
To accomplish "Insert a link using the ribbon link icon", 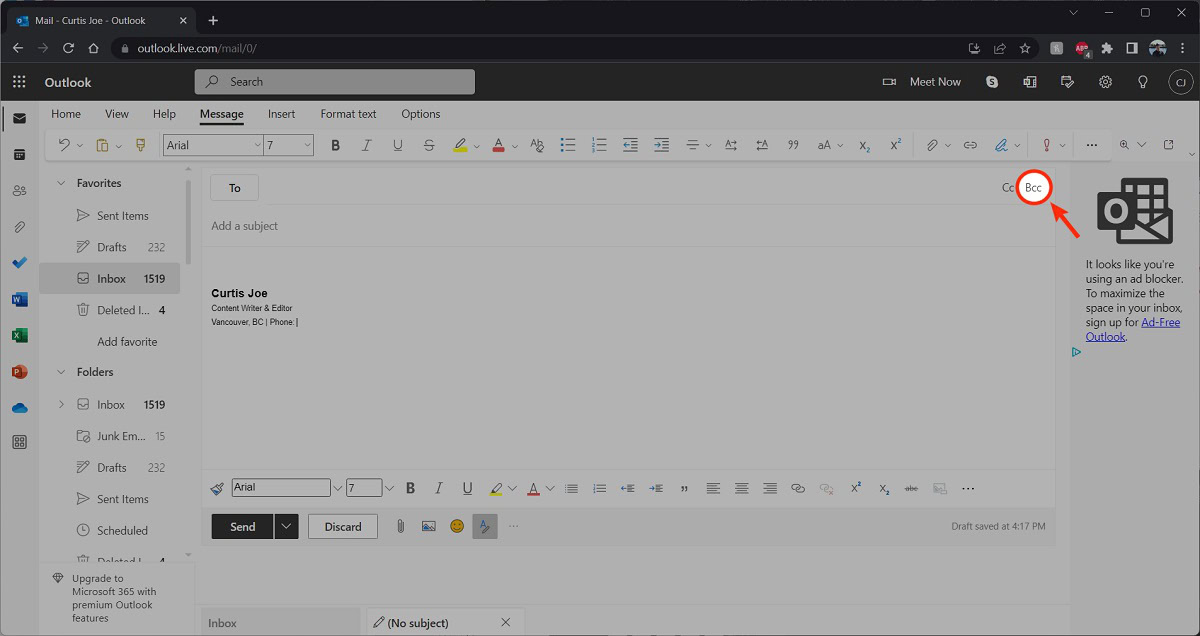I will (x=969, y=145).
